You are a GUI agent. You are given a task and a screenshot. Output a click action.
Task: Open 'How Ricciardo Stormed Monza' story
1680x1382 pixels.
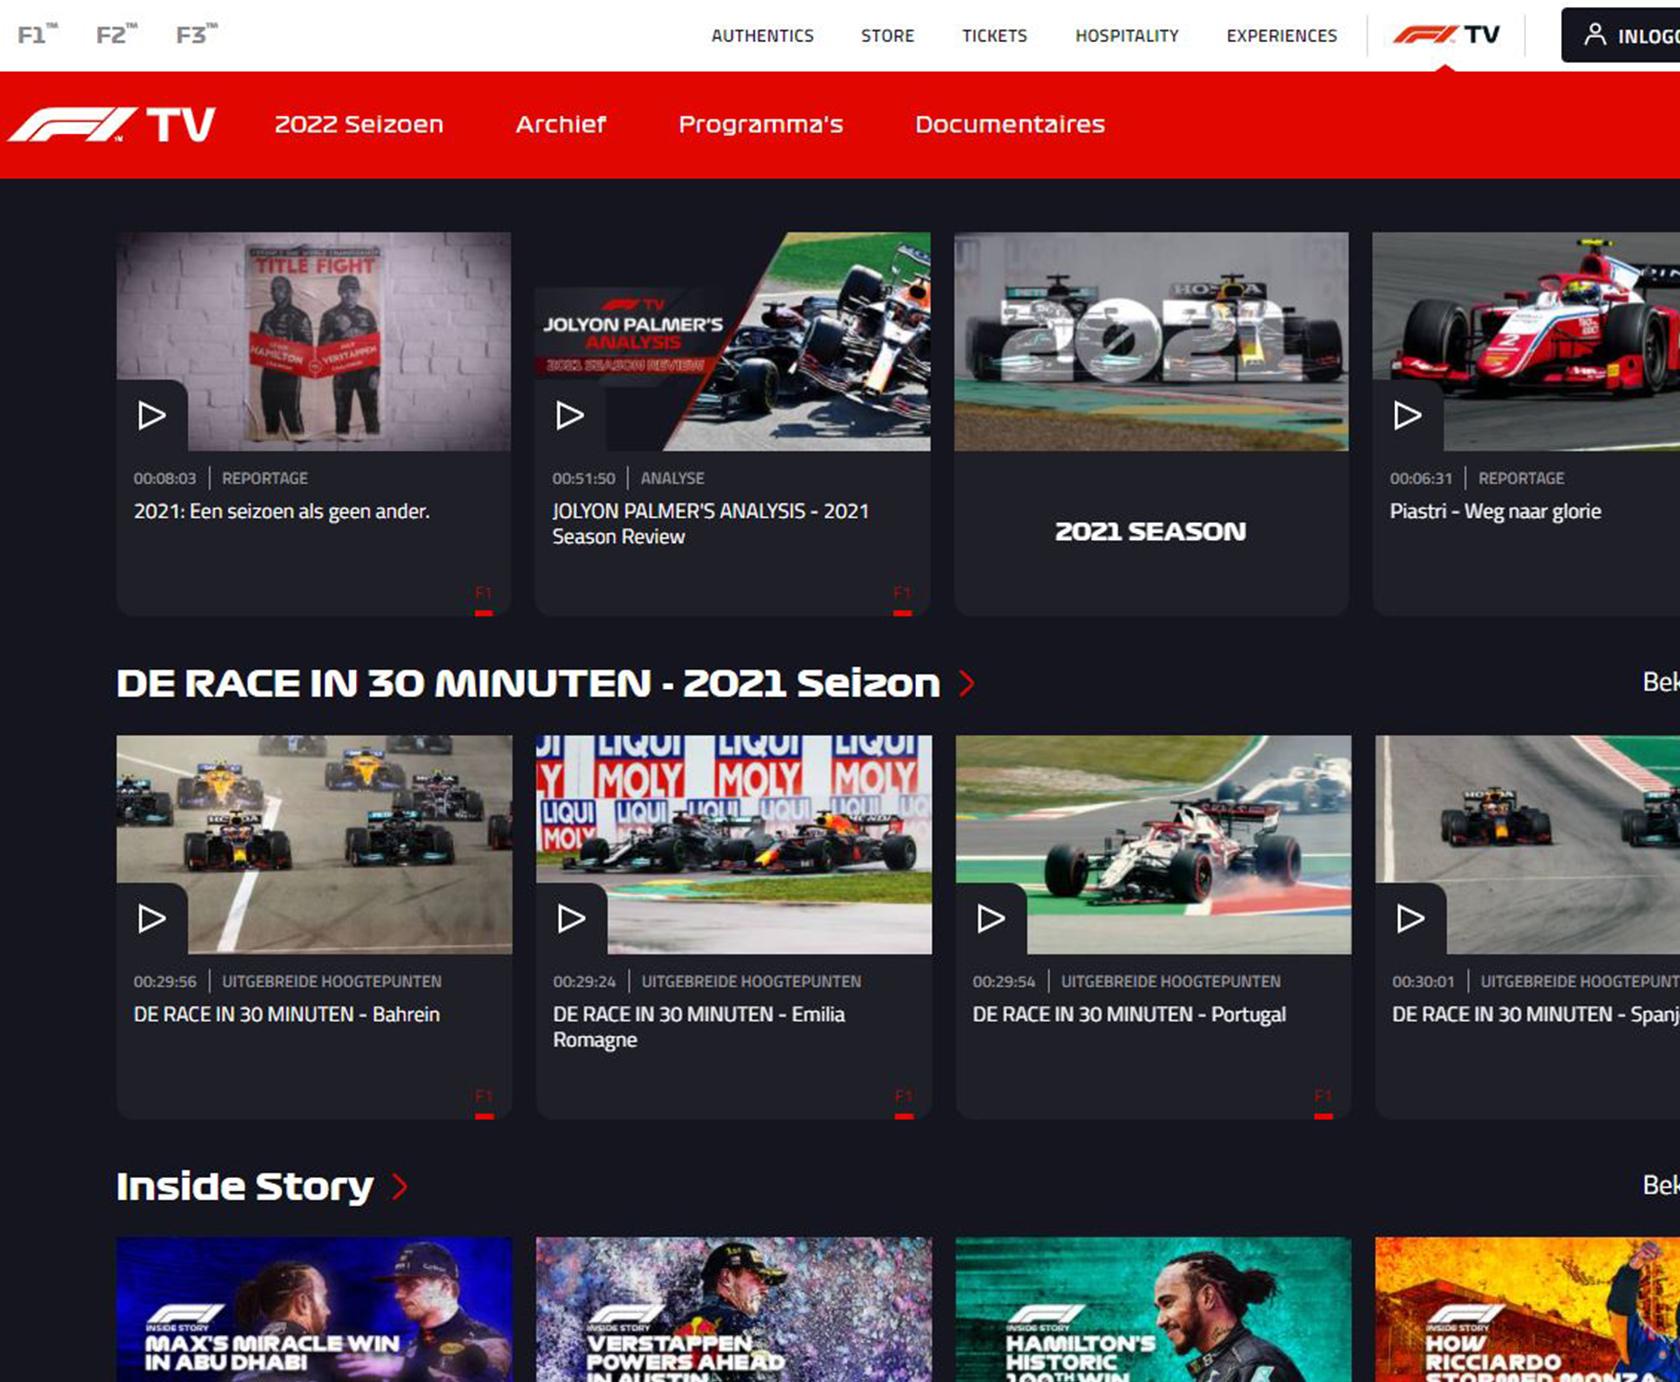coord(1528,1310)
